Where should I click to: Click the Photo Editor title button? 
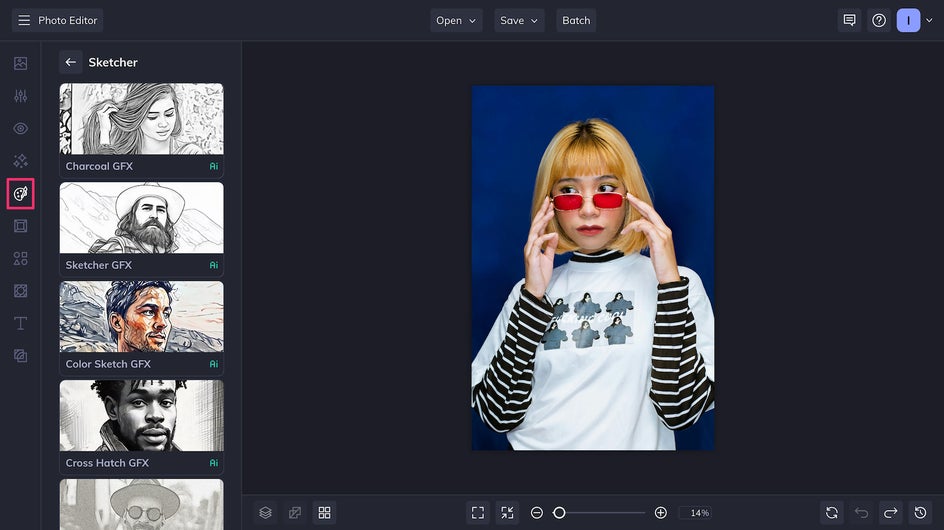click(58, 20)
